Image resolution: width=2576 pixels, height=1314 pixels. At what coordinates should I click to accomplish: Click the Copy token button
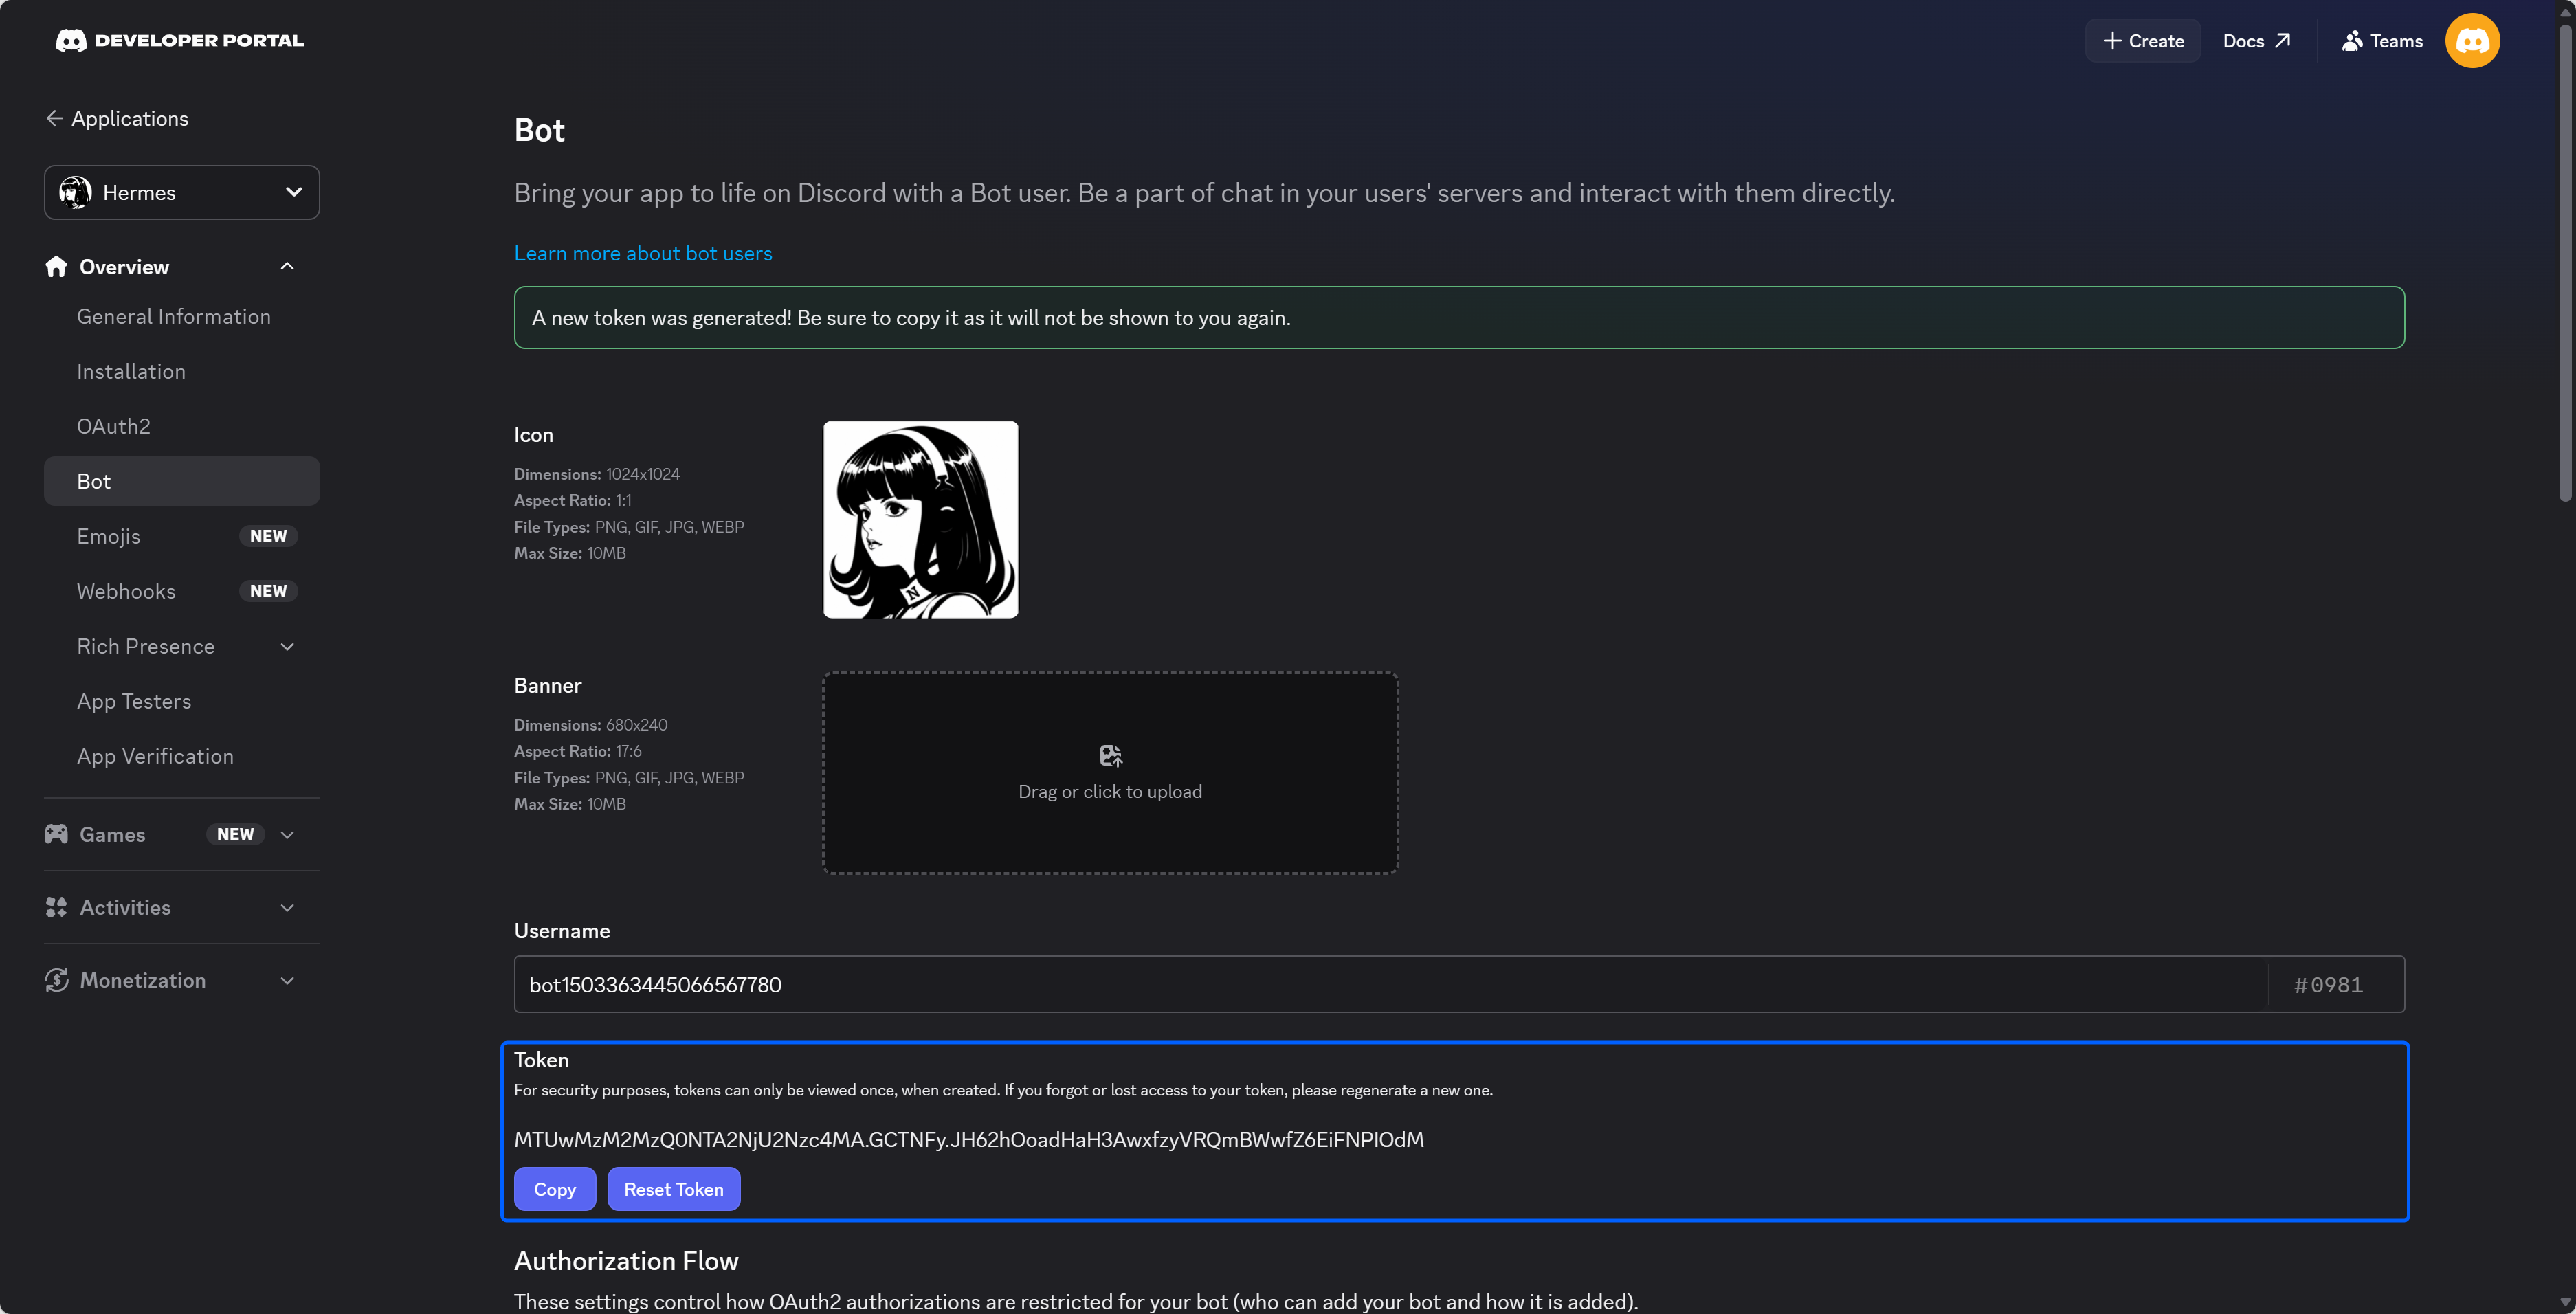[555, 1188]
